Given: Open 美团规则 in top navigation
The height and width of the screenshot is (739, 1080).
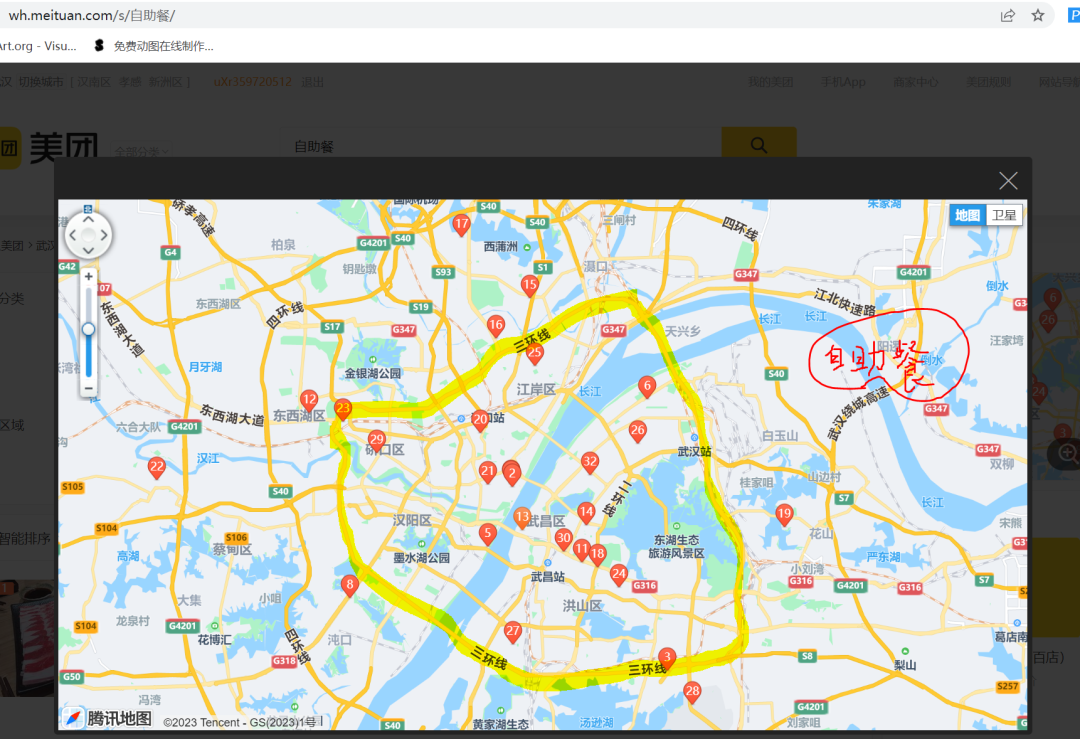Looking at the screenshot, I should click(988, 82).
